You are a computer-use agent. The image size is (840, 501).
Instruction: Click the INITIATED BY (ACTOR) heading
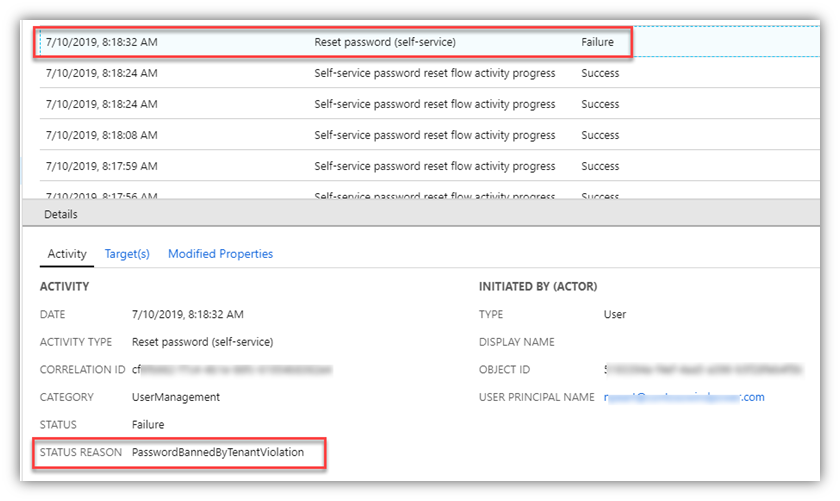coord(538,287)
